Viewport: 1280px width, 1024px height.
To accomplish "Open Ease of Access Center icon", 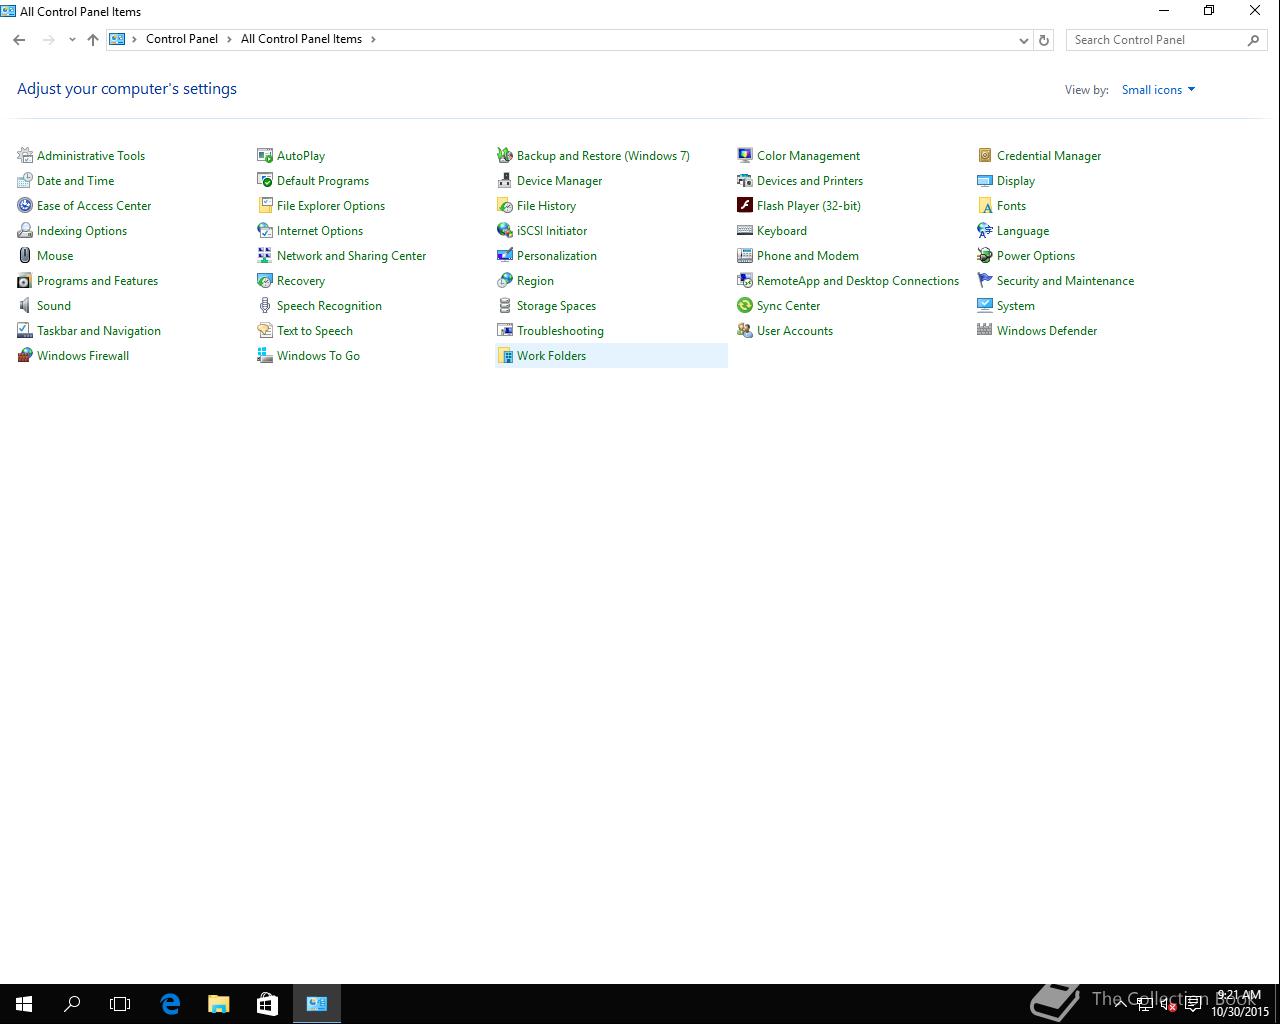I will [x=25, y=205].
